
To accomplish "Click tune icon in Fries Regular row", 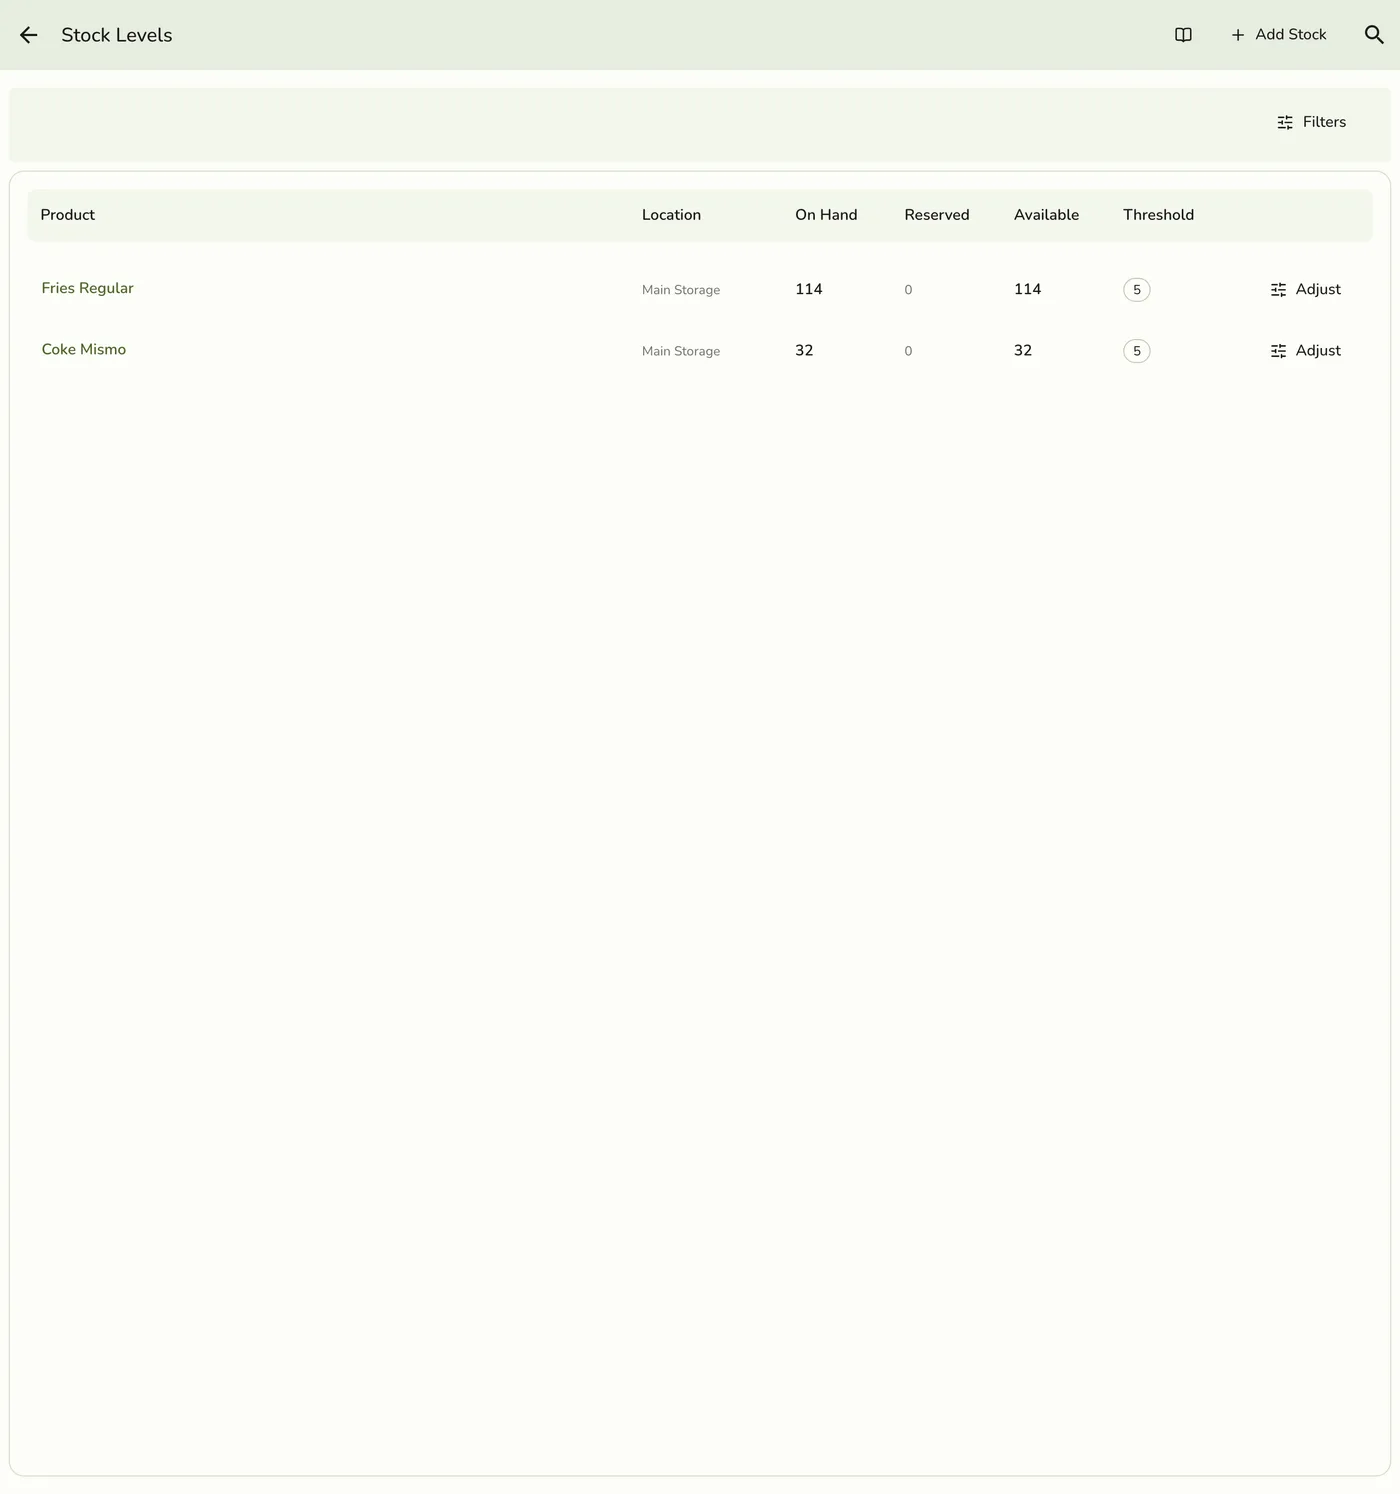I will 1278,290.
